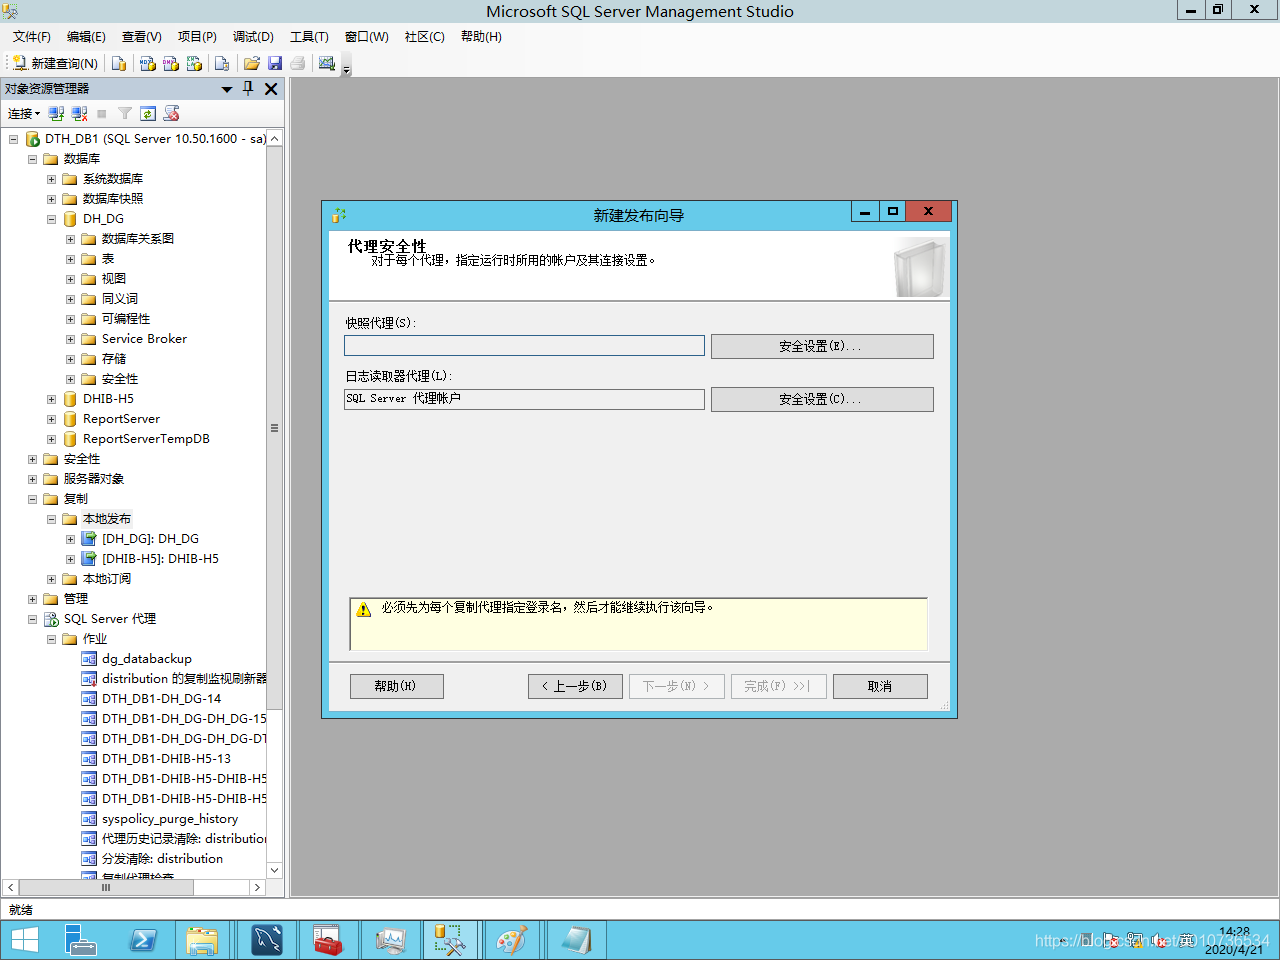1280x960 pixels.
Task: Open the red toolbox taskbar icon
Action: 328,940
